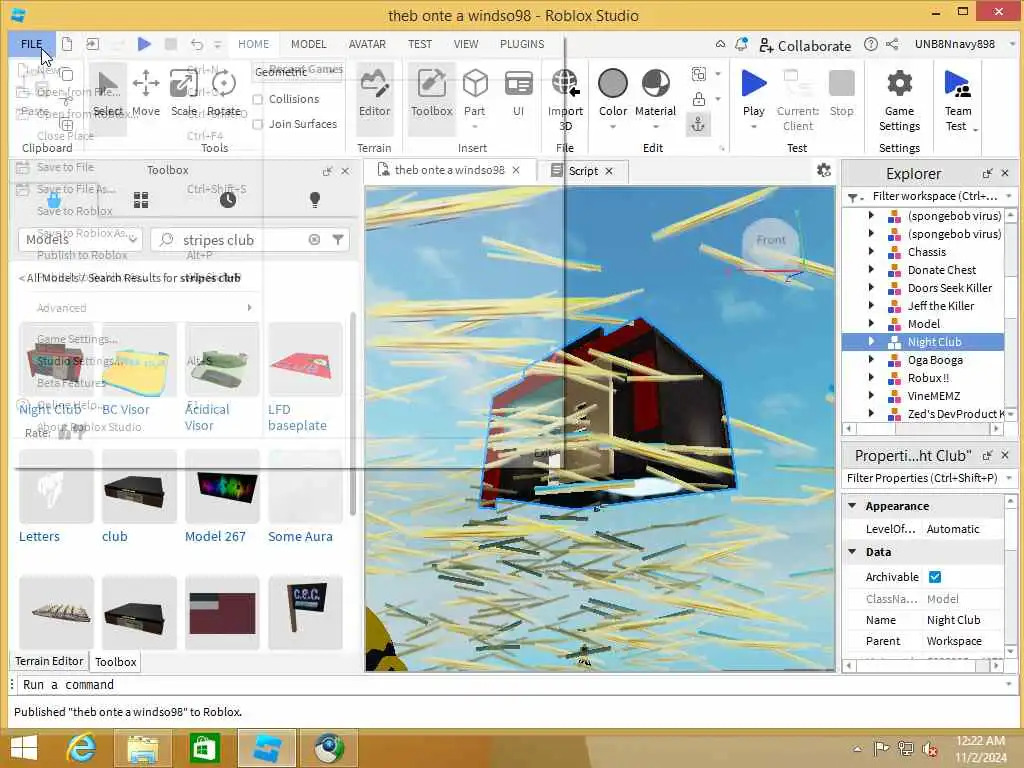Open the Play mode dropdown arrow

[754, 127]
